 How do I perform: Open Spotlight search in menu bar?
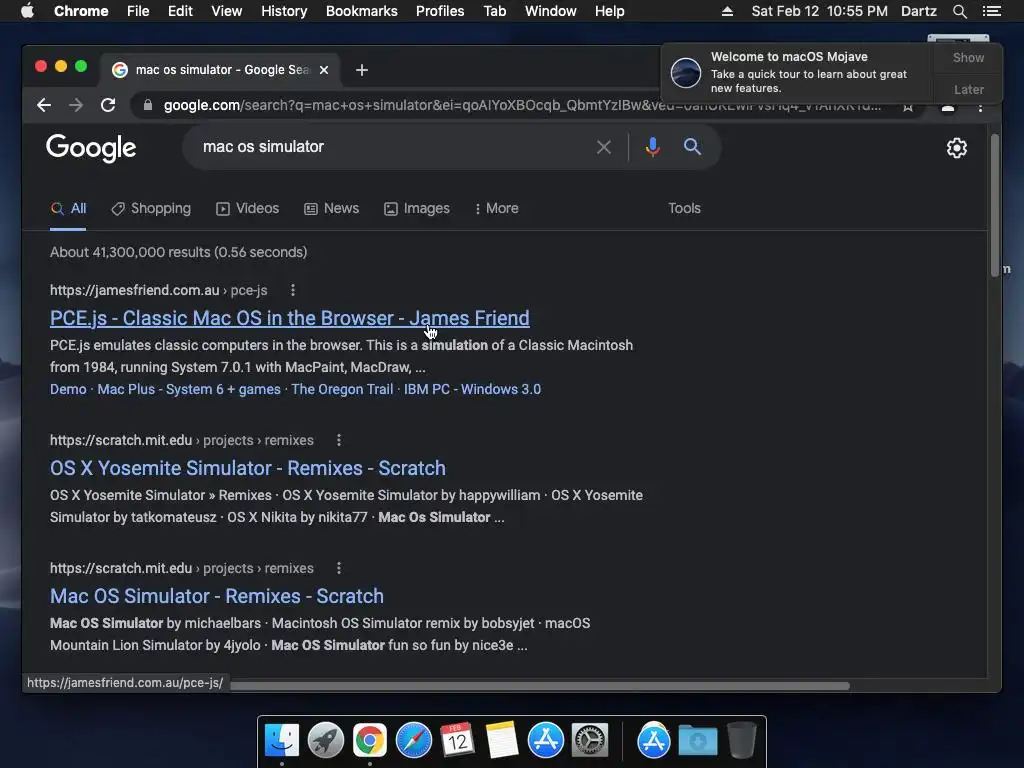coord(959,11)
